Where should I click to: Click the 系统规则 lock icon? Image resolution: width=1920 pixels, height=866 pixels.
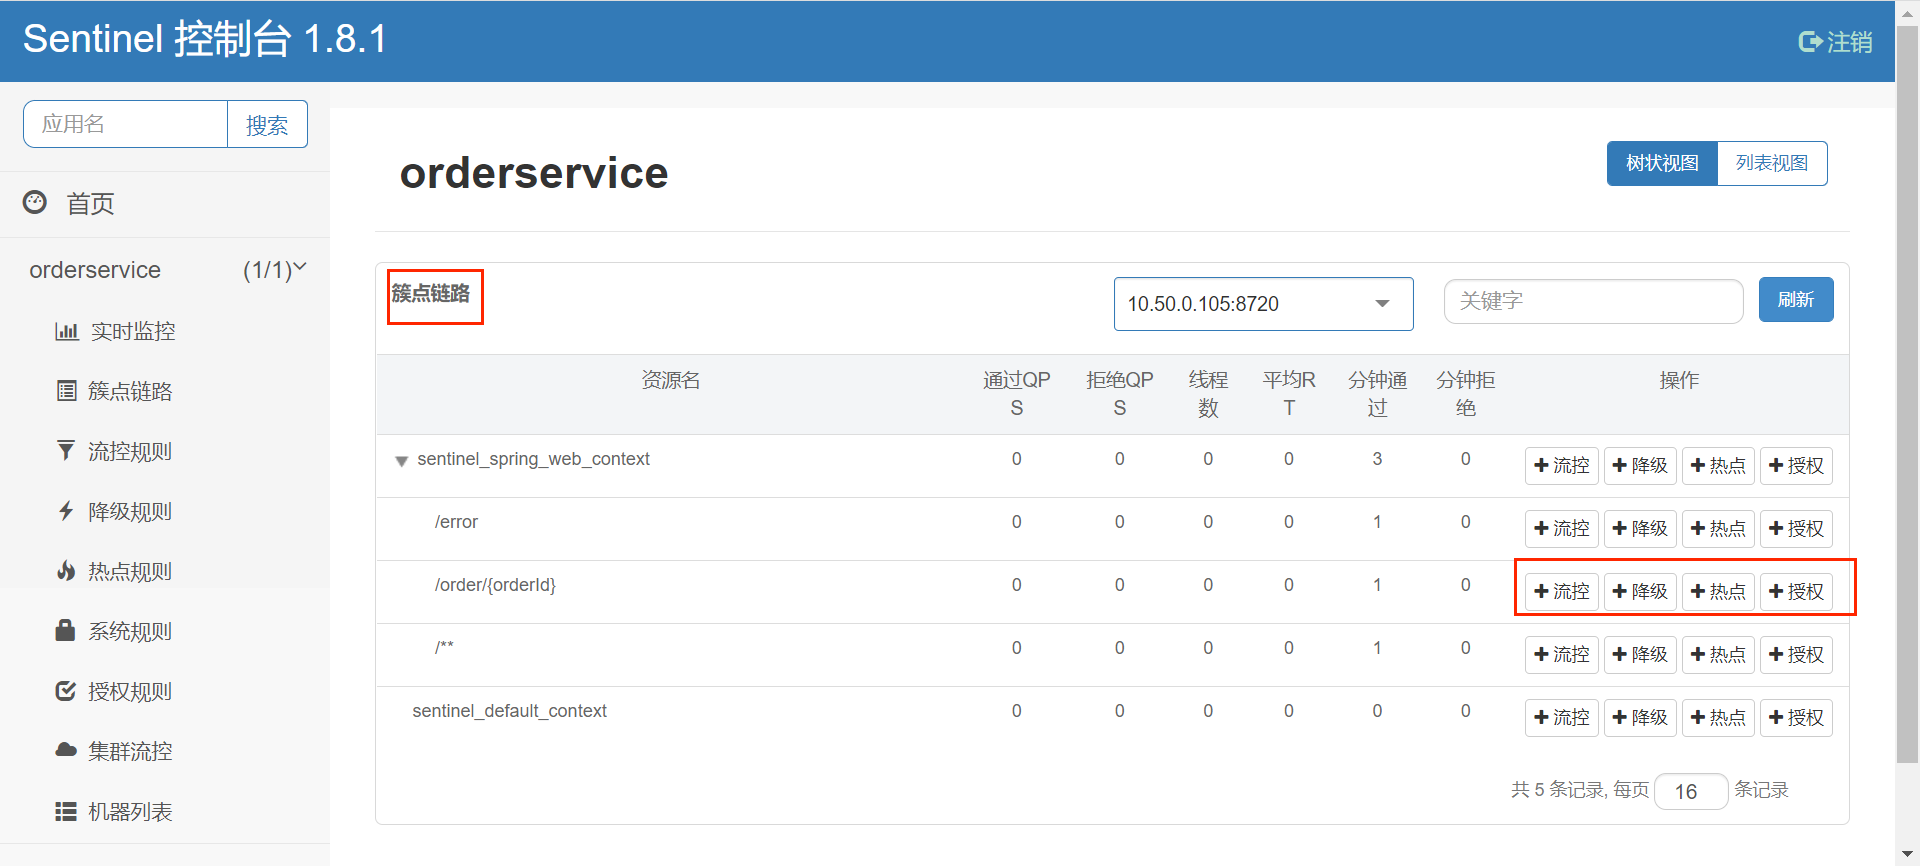point(66,630)
